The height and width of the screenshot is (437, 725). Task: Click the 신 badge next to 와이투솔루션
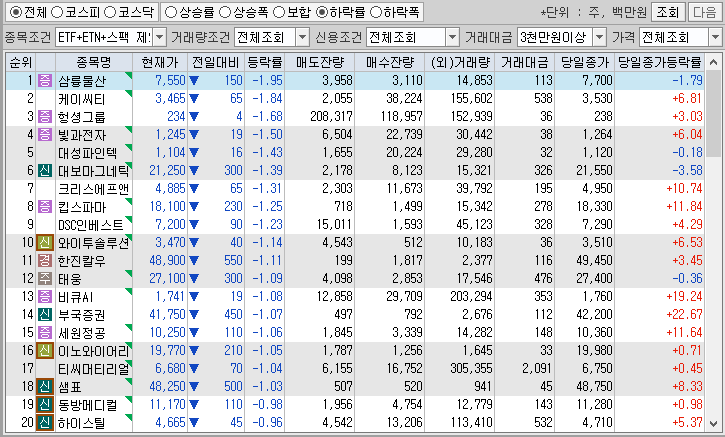45,243
